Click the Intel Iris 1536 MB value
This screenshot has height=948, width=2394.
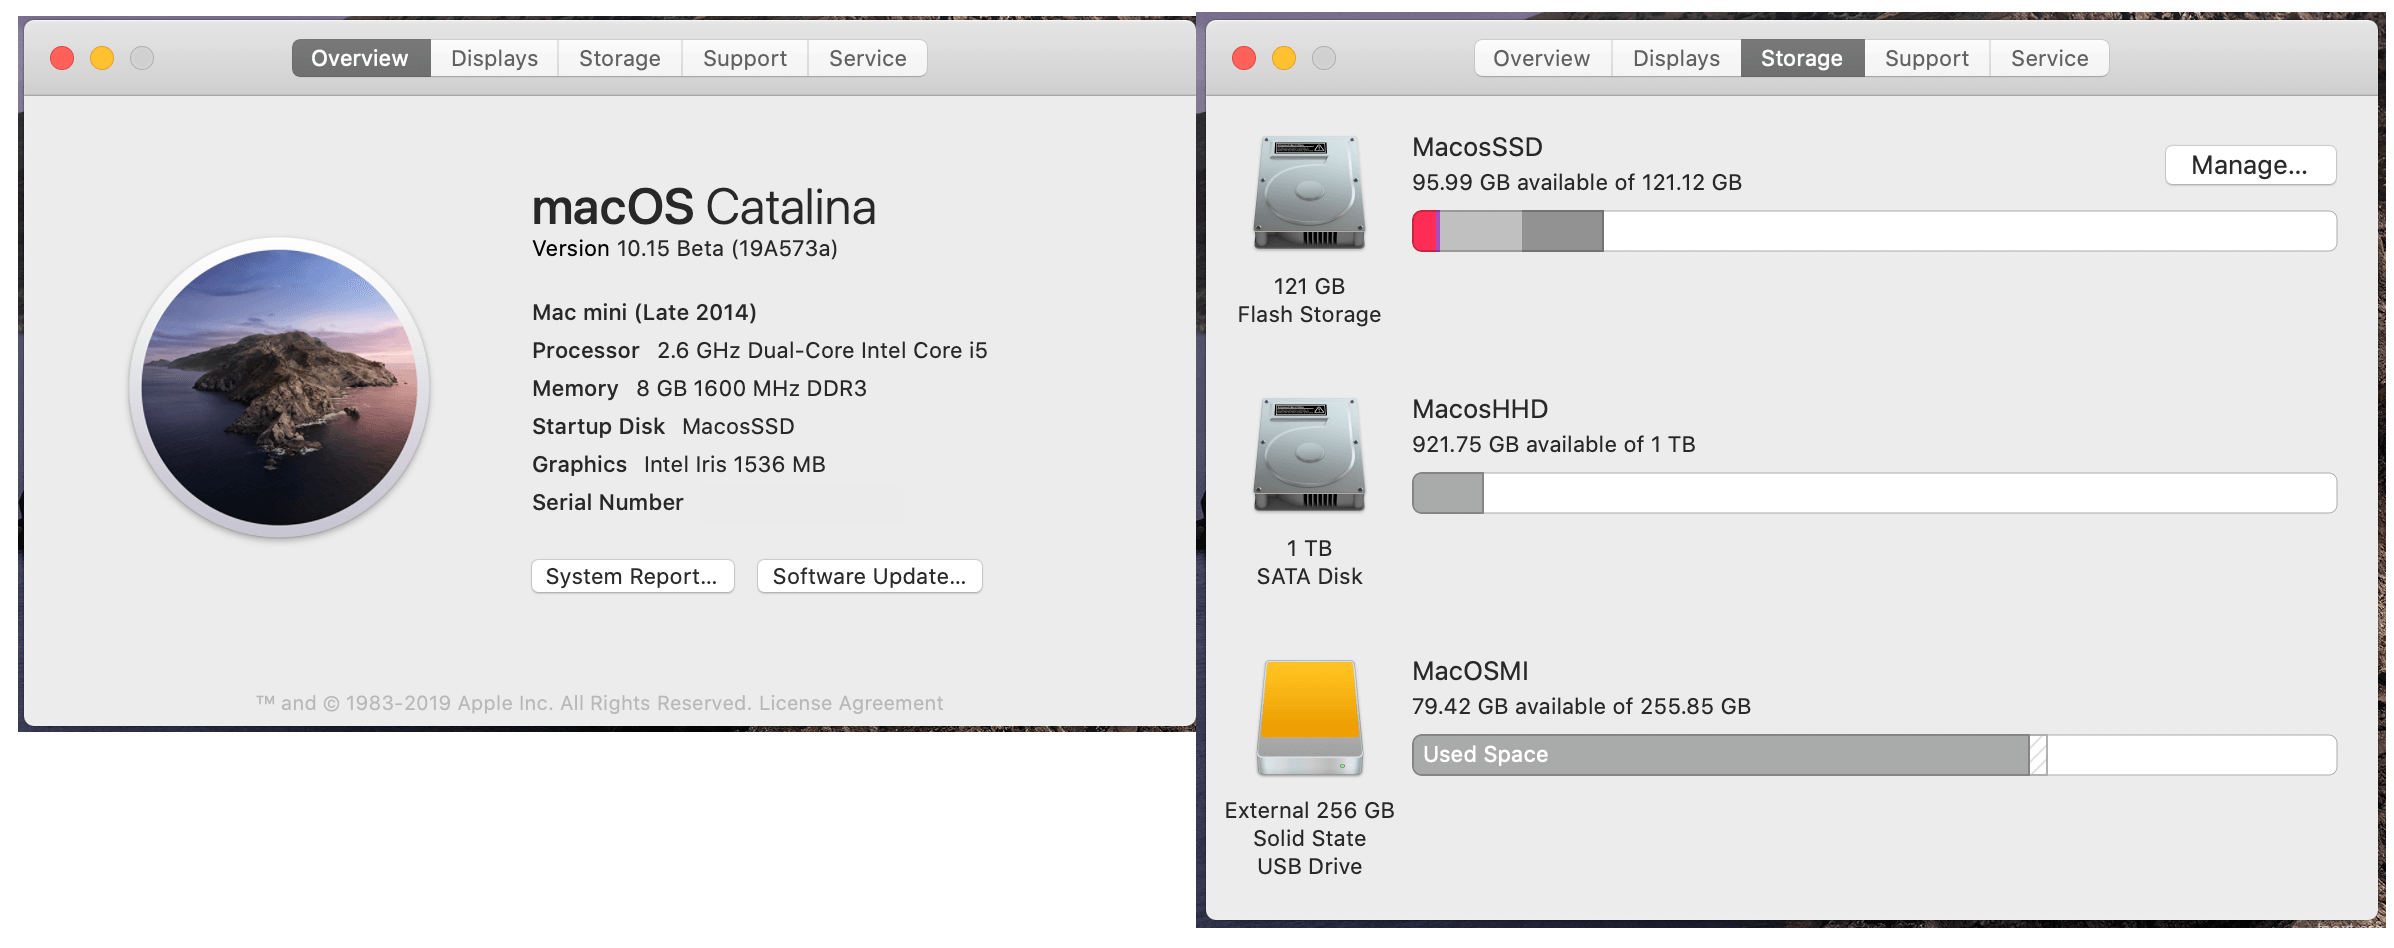click(x=734, y=464)
